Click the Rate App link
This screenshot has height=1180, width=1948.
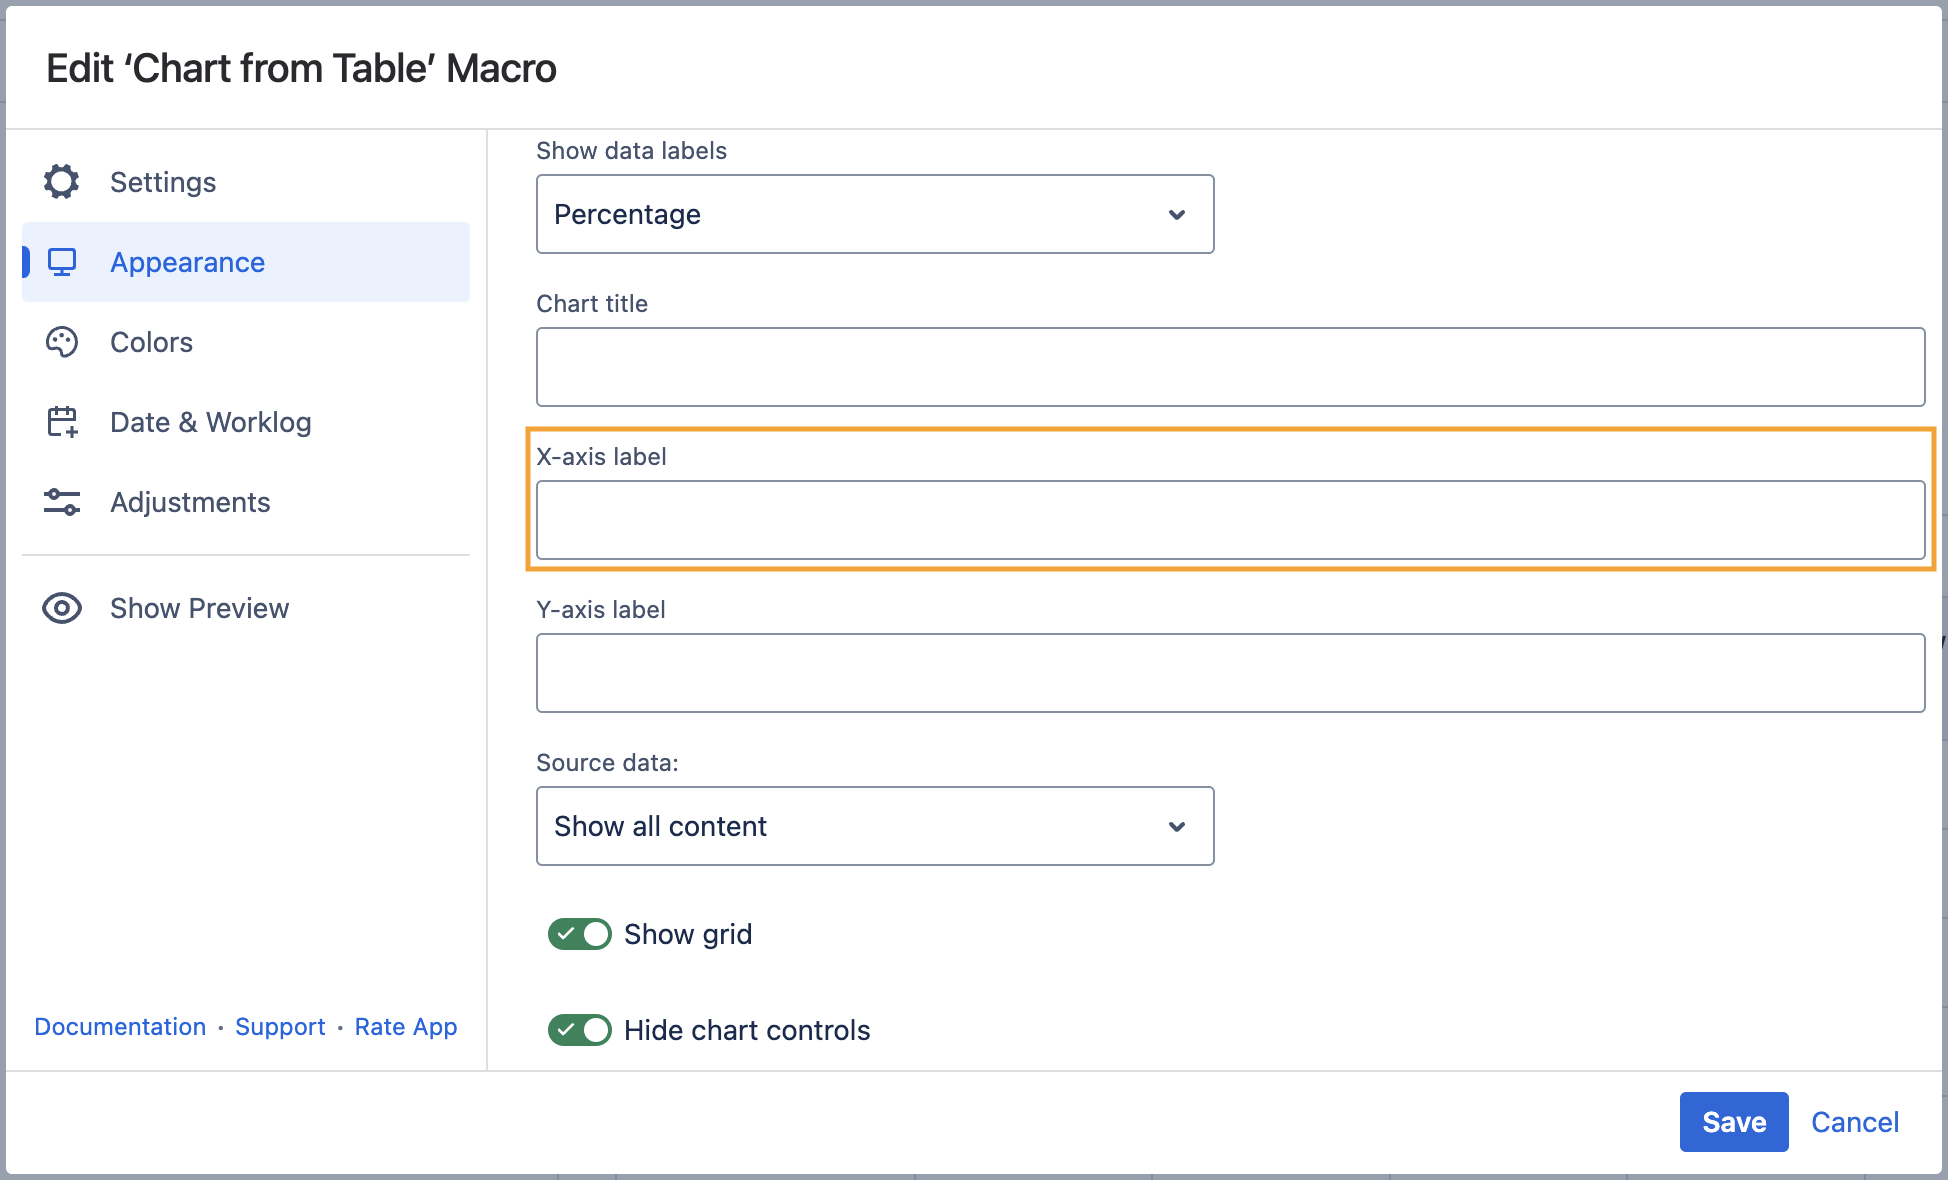click(x=405, y=1027)
